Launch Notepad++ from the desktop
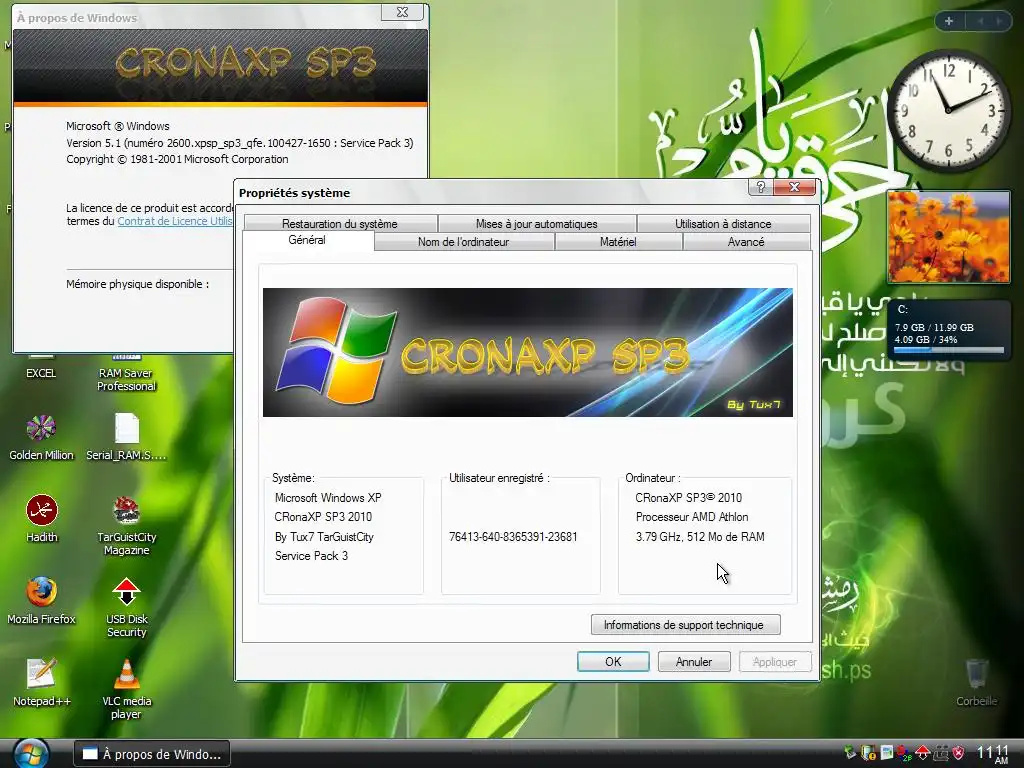The width and height of the screenshot is (1024, 768). click(42, 683)
